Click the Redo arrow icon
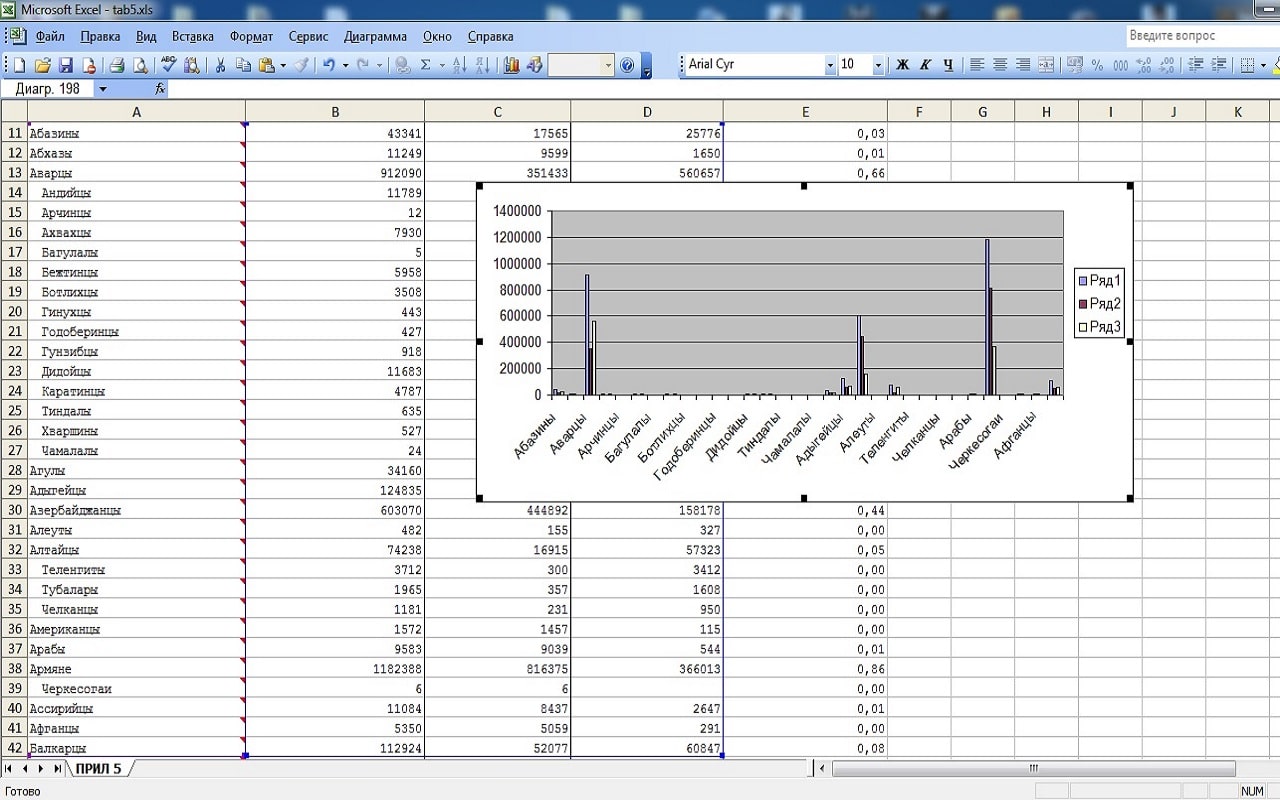Image resolution: width=1280 pixels, height=800 pixels. pyautogui.click(x=363, y=65)
